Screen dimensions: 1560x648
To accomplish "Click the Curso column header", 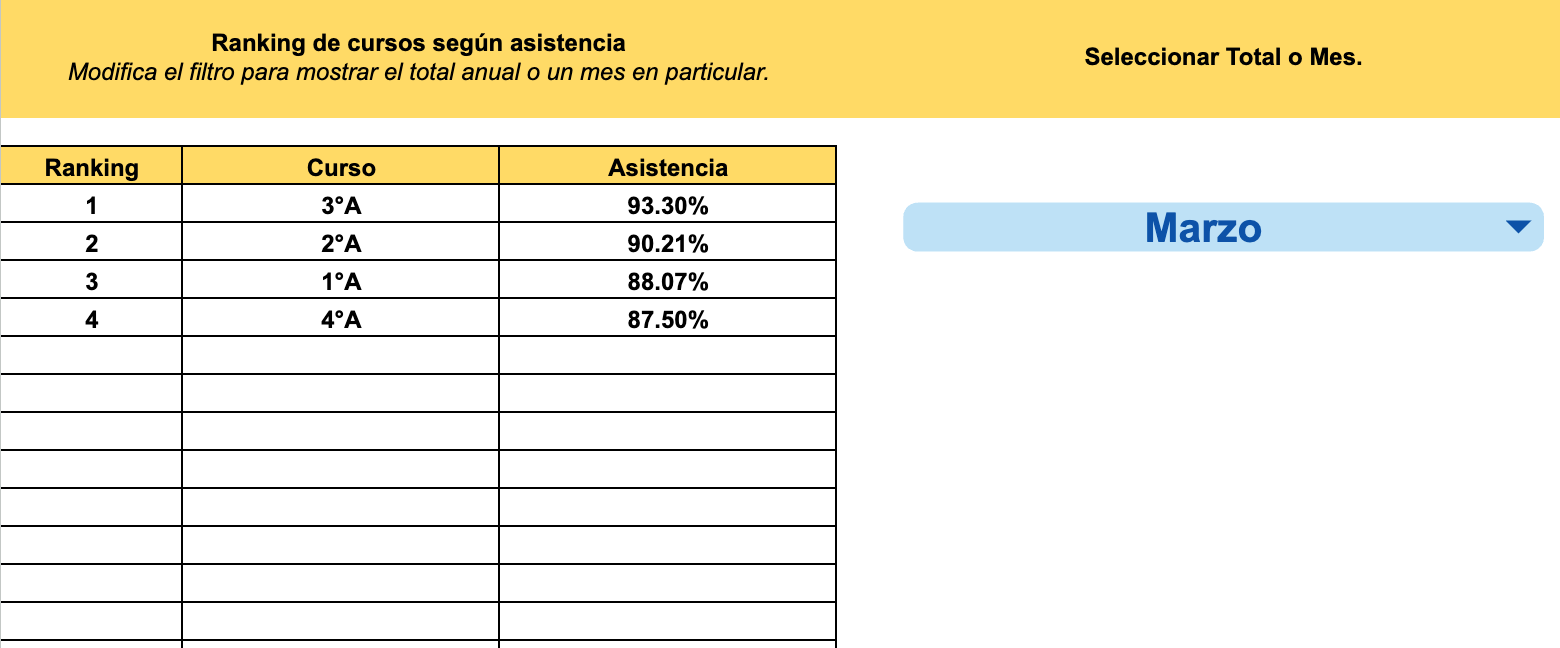I will (x=341, y=167).
